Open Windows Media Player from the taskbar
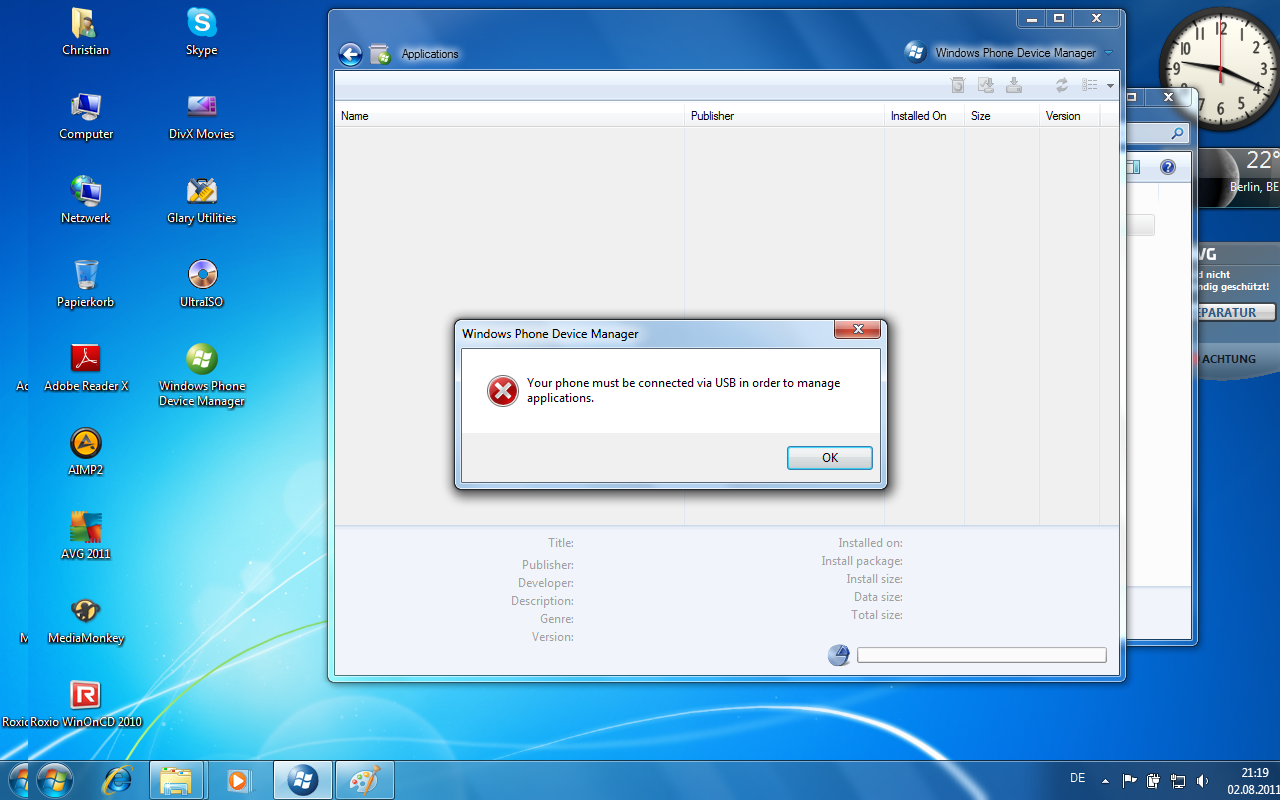Viewport: 1280px width, 800px height. [x=238, y=780]
